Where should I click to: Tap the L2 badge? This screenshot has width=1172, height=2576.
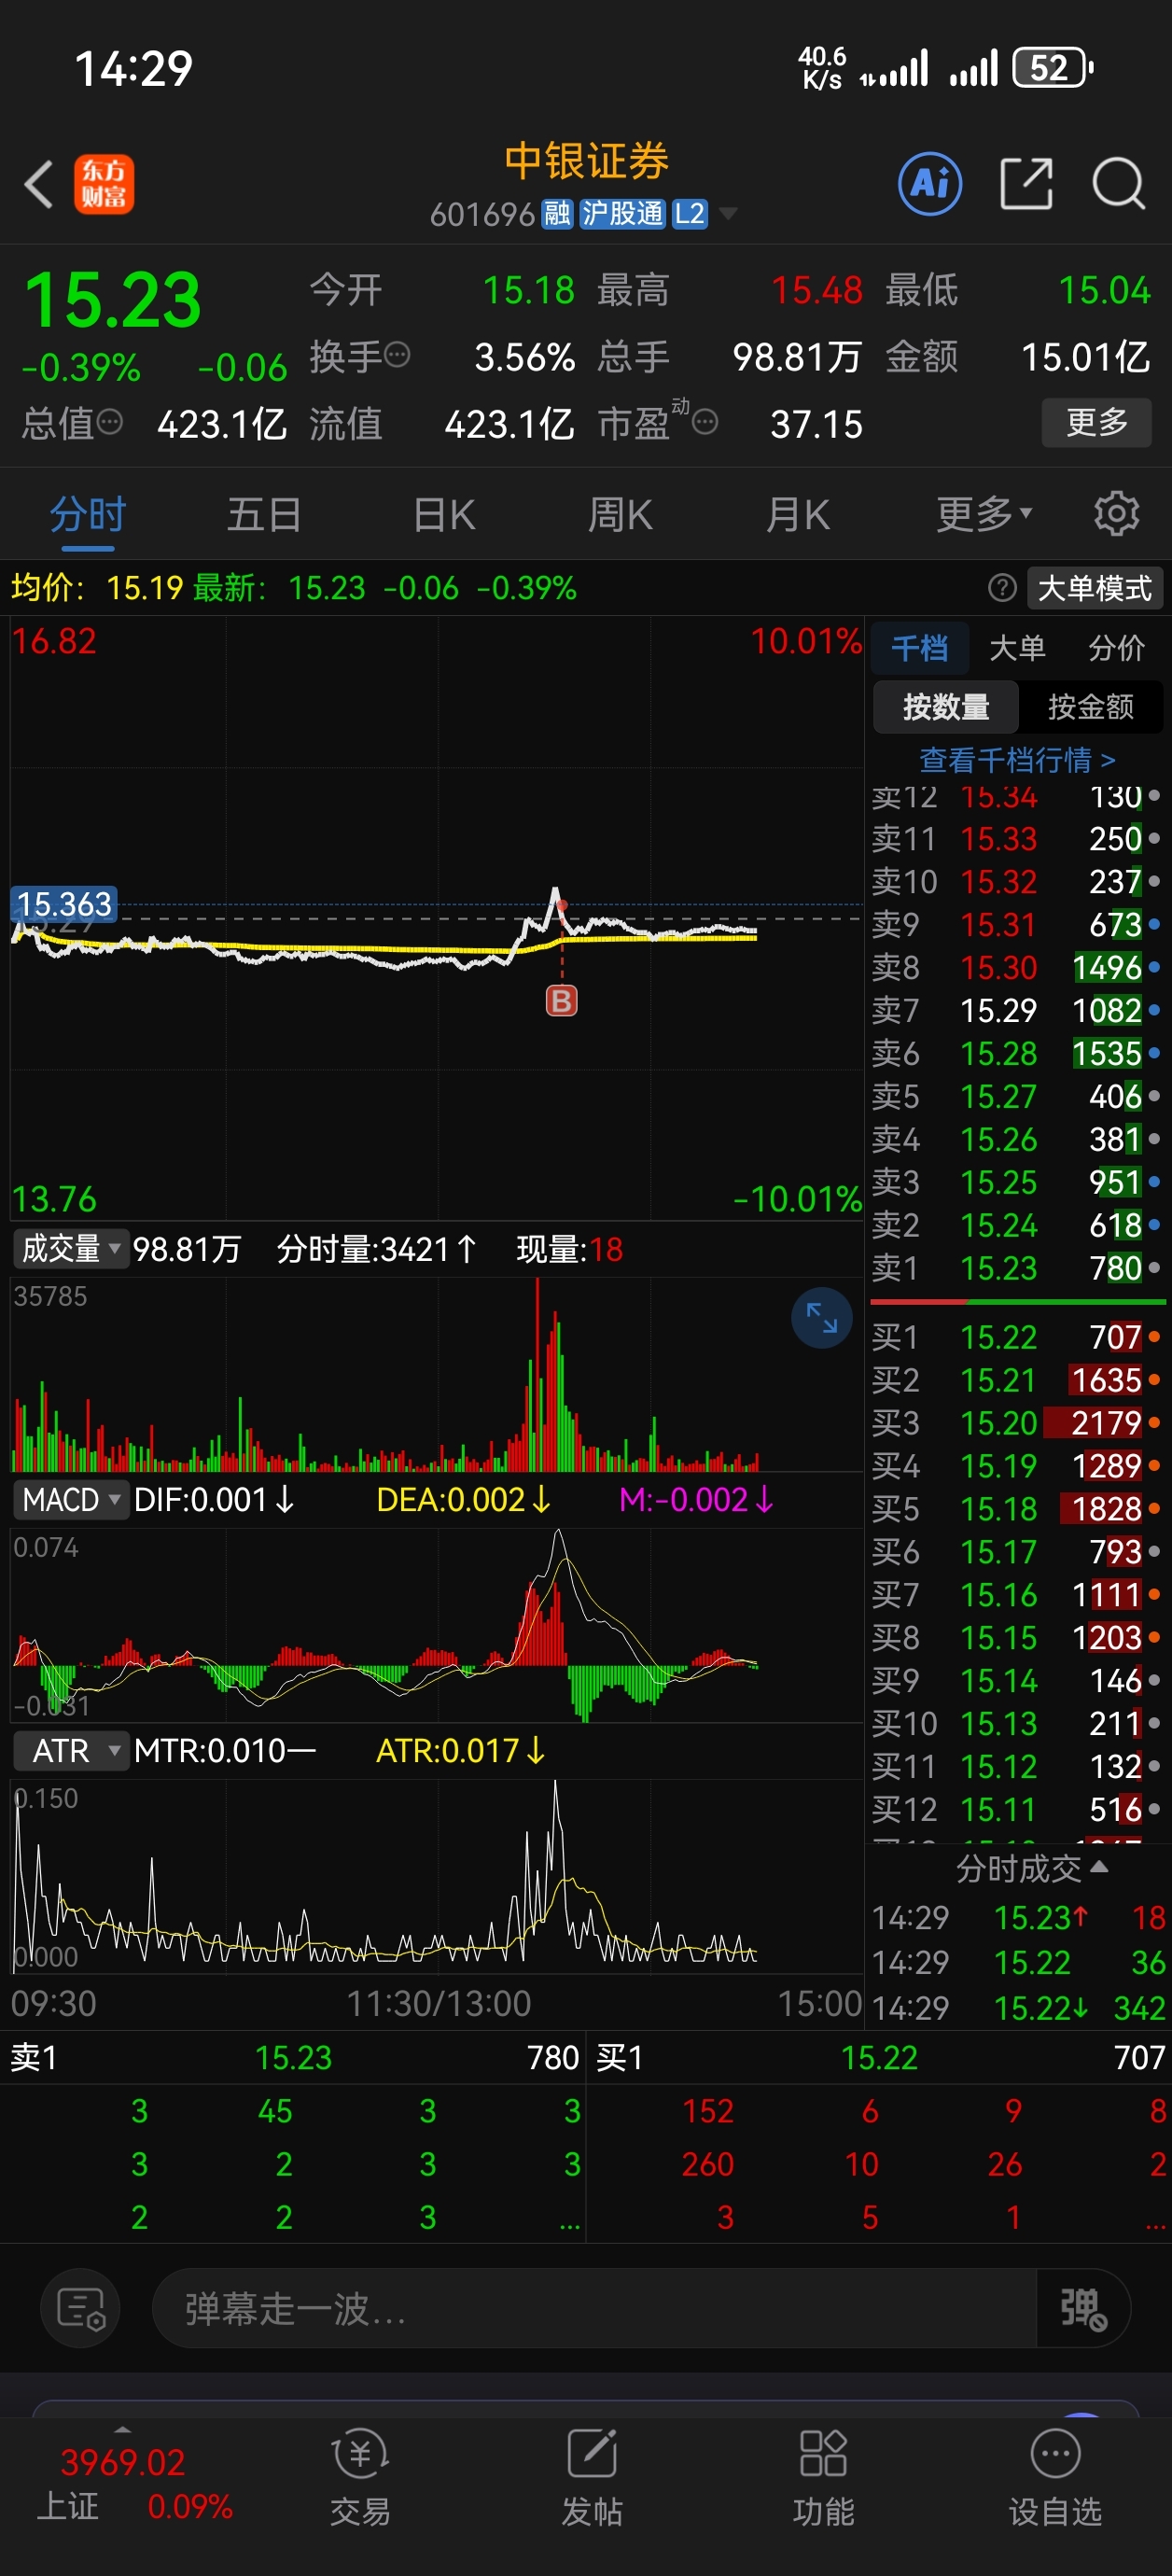point(690,214)
